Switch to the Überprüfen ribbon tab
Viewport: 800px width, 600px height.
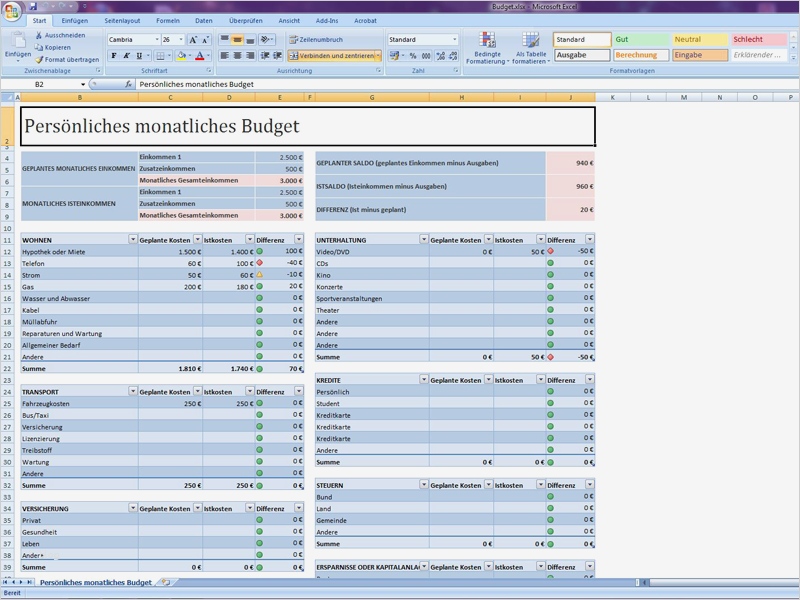tap(245, 21)
